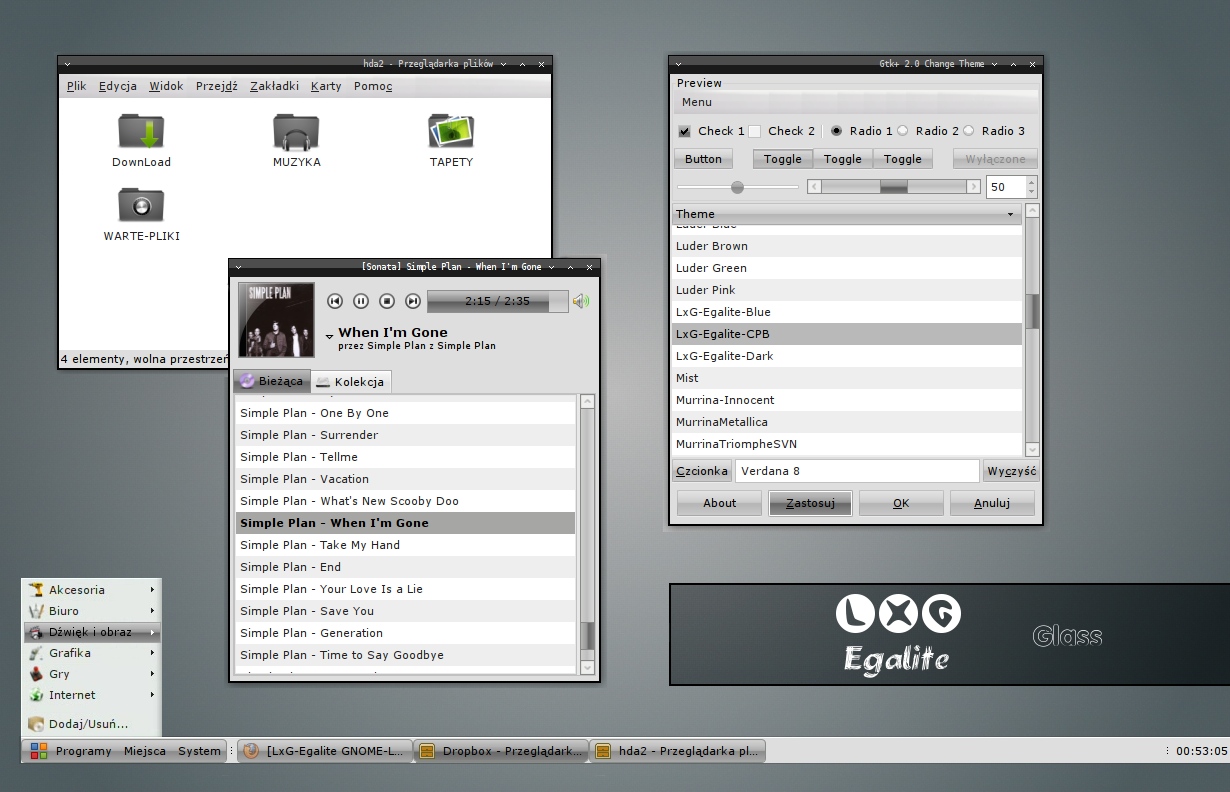1230x792 pixels.
Task: Expand the song info arrow in Sonata
Action: point(329,337)
